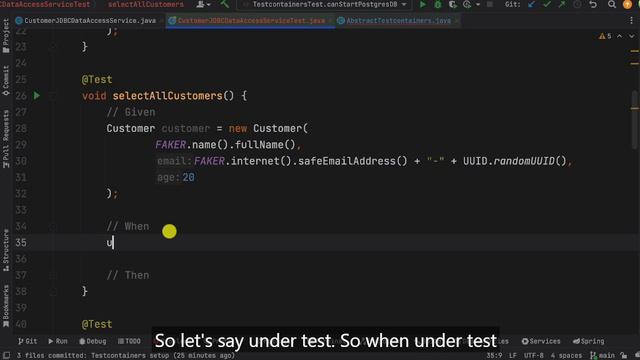Viewport: 640px width, 360px height.
Task: Open the Commit tool window
Action: tap(6, 81)
